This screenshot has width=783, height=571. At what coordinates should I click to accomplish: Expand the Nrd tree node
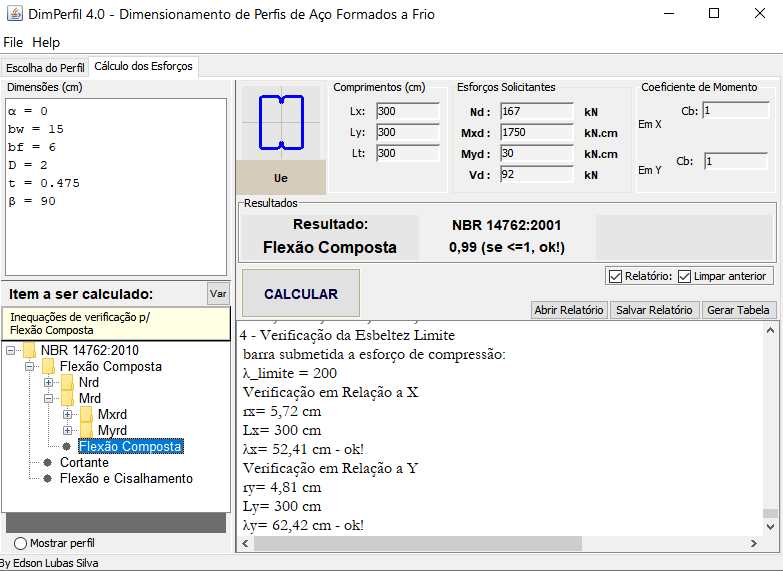49,383
